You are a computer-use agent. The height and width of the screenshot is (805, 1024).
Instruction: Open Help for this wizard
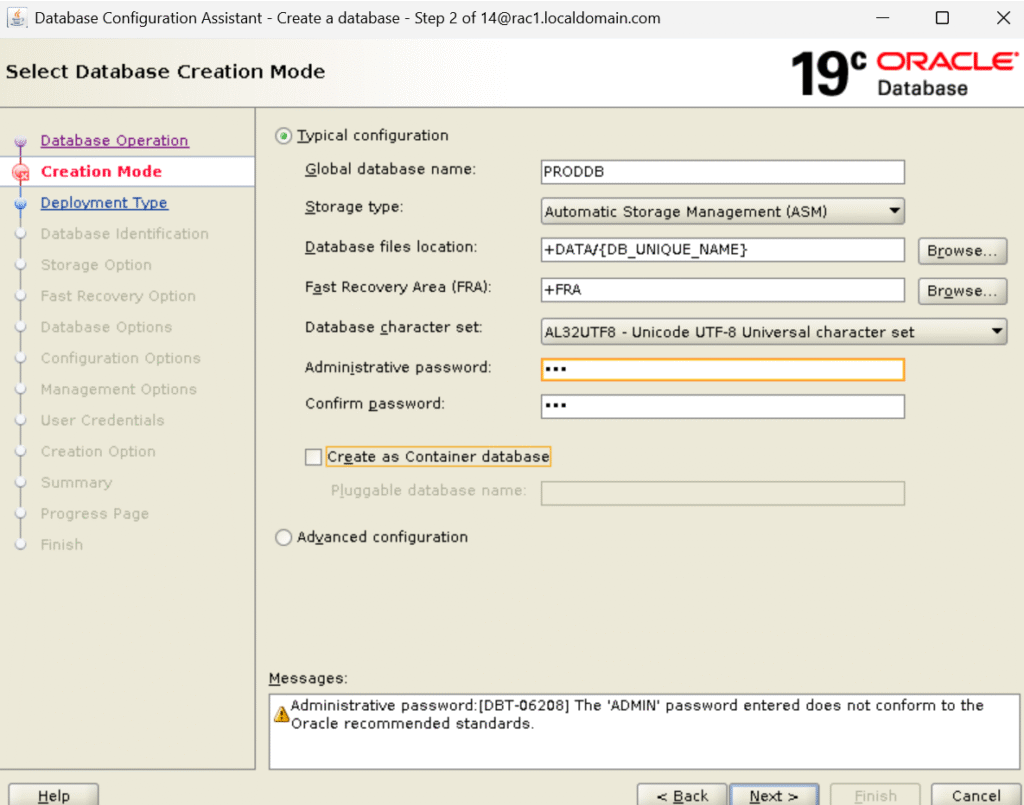[54, 795]
